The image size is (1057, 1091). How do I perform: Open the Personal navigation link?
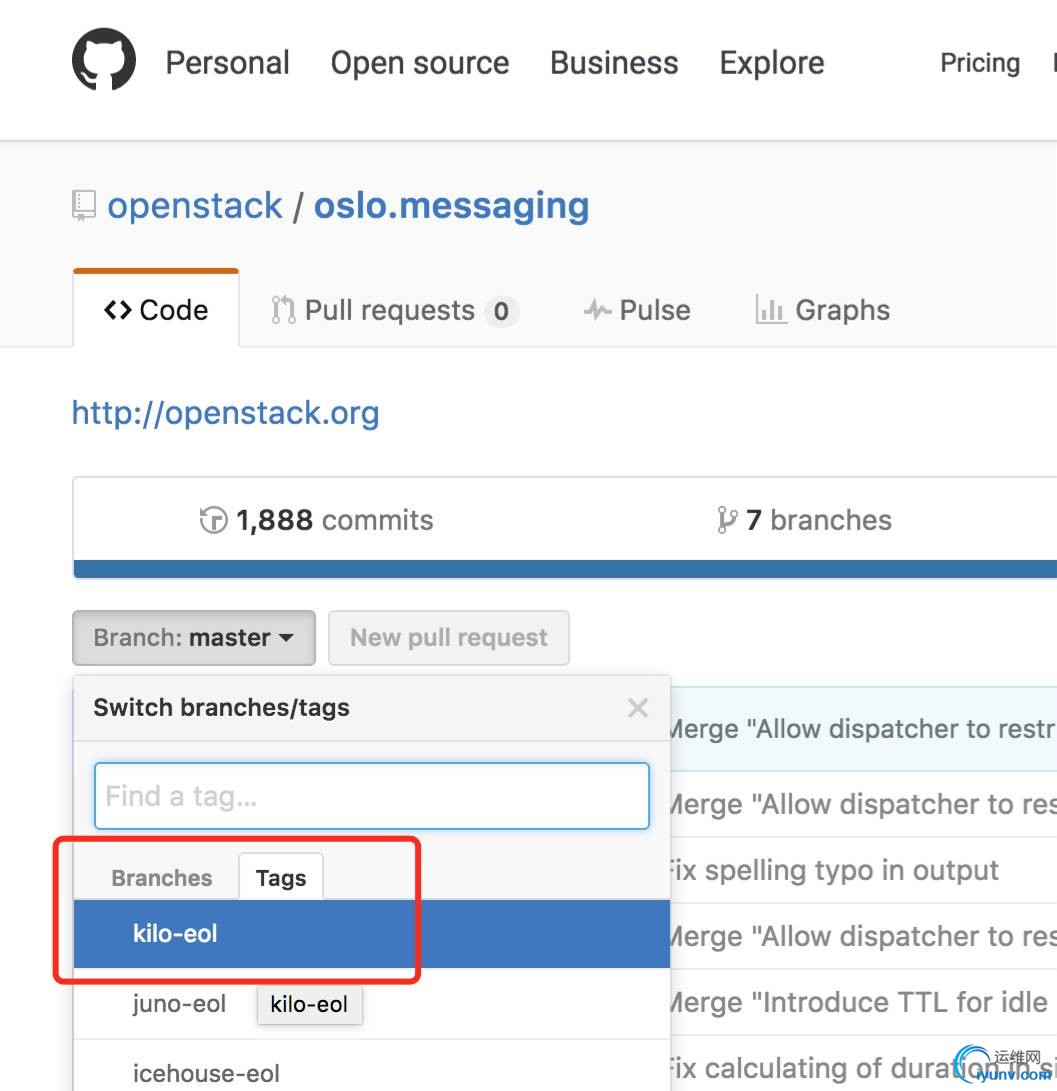(228, 63)
